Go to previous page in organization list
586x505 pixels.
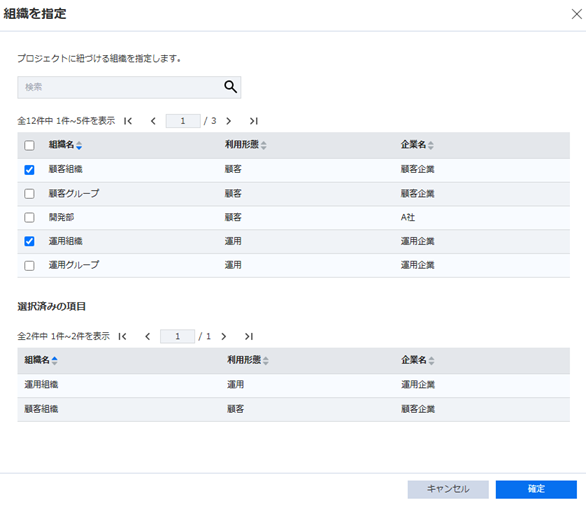pos(153,121)
